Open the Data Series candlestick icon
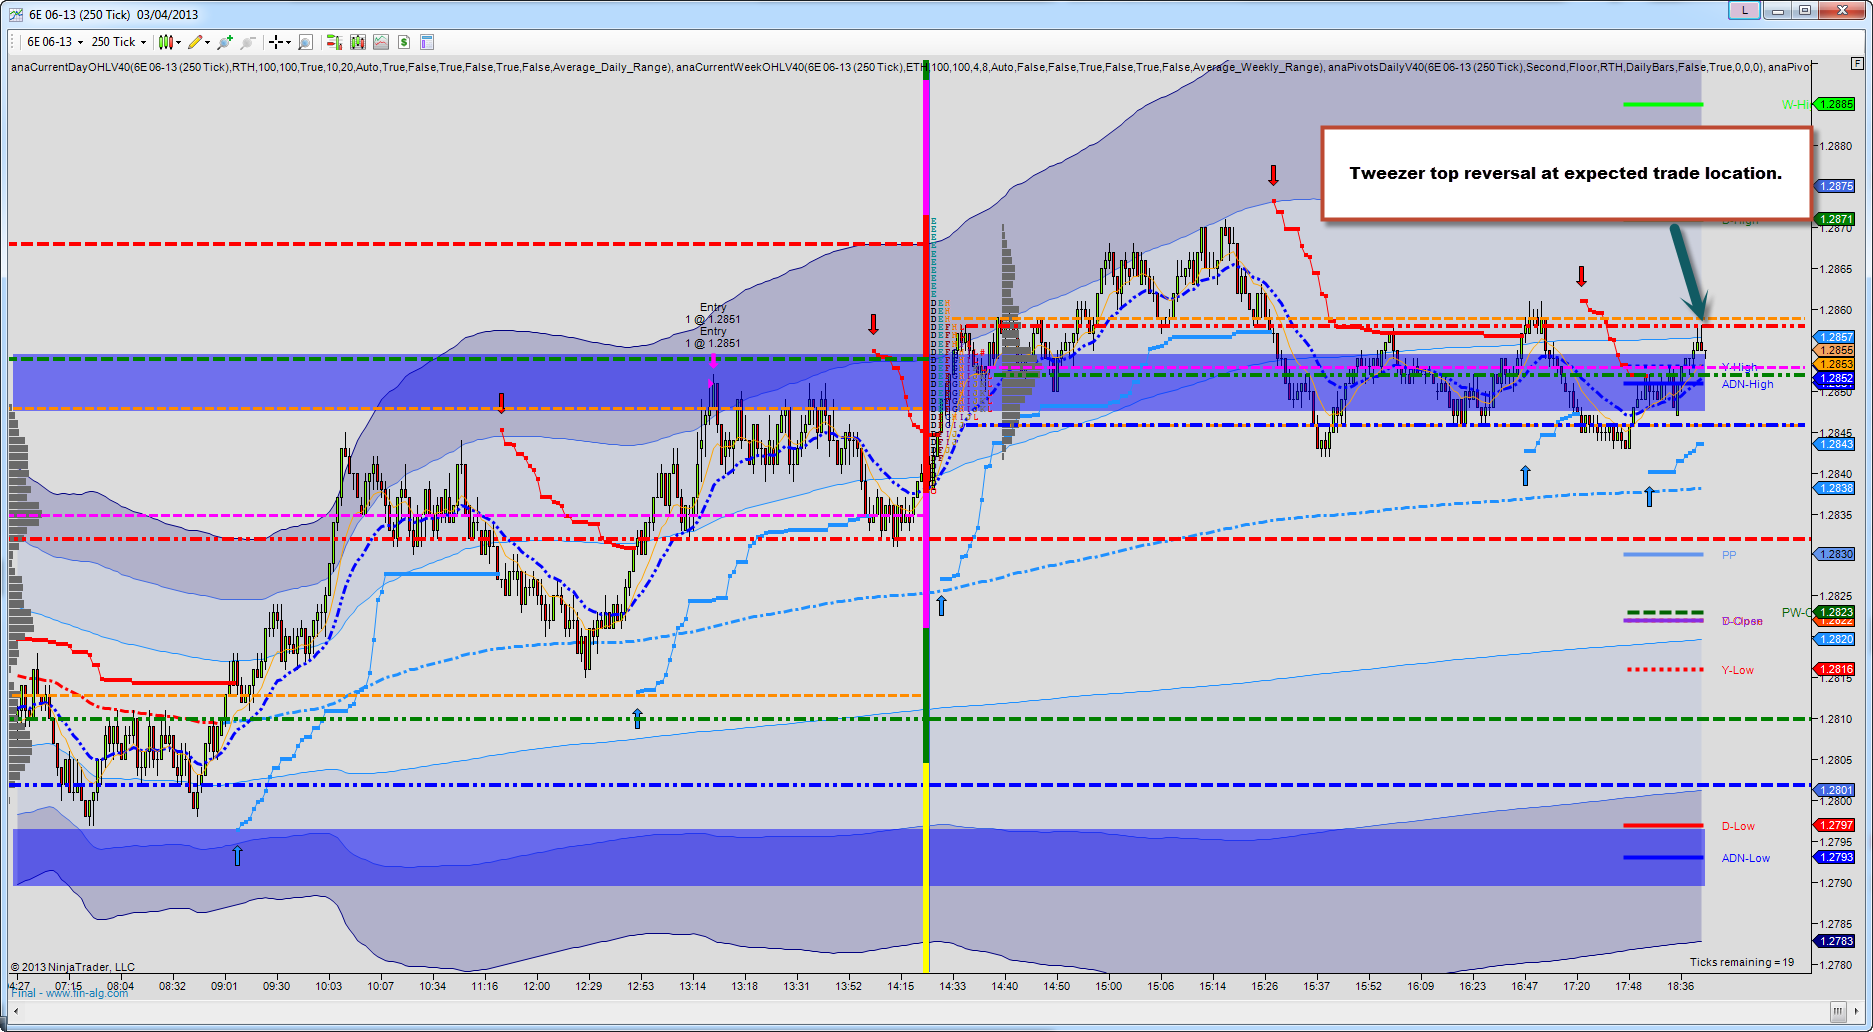The image size is (1873, 1032). coord(357,42)
